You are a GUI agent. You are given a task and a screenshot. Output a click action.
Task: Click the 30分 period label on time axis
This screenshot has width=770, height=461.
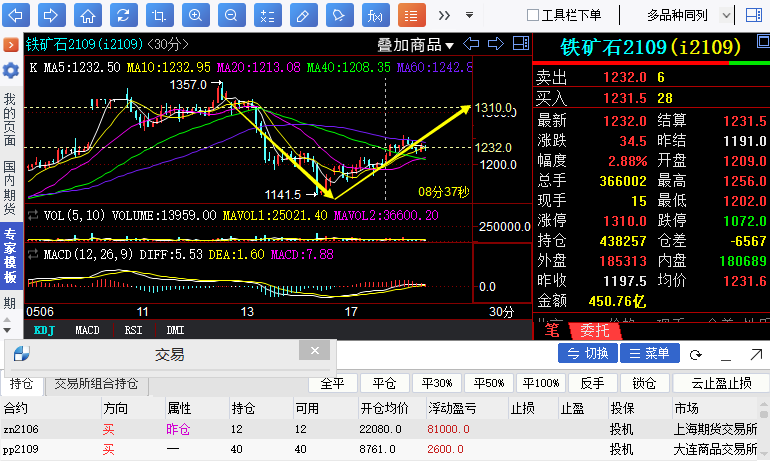pos(501,312)
